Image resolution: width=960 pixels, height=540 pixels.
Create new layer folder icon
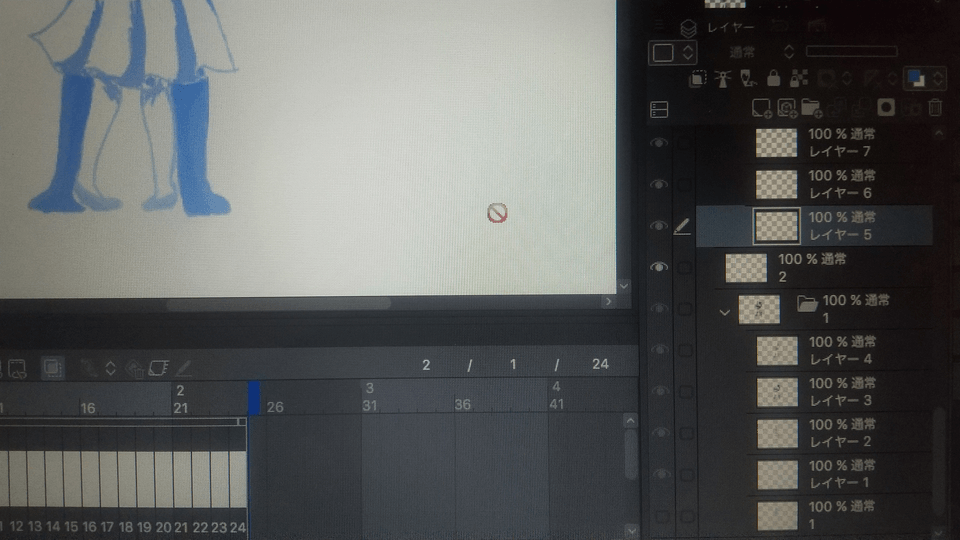tap(811, 108)
